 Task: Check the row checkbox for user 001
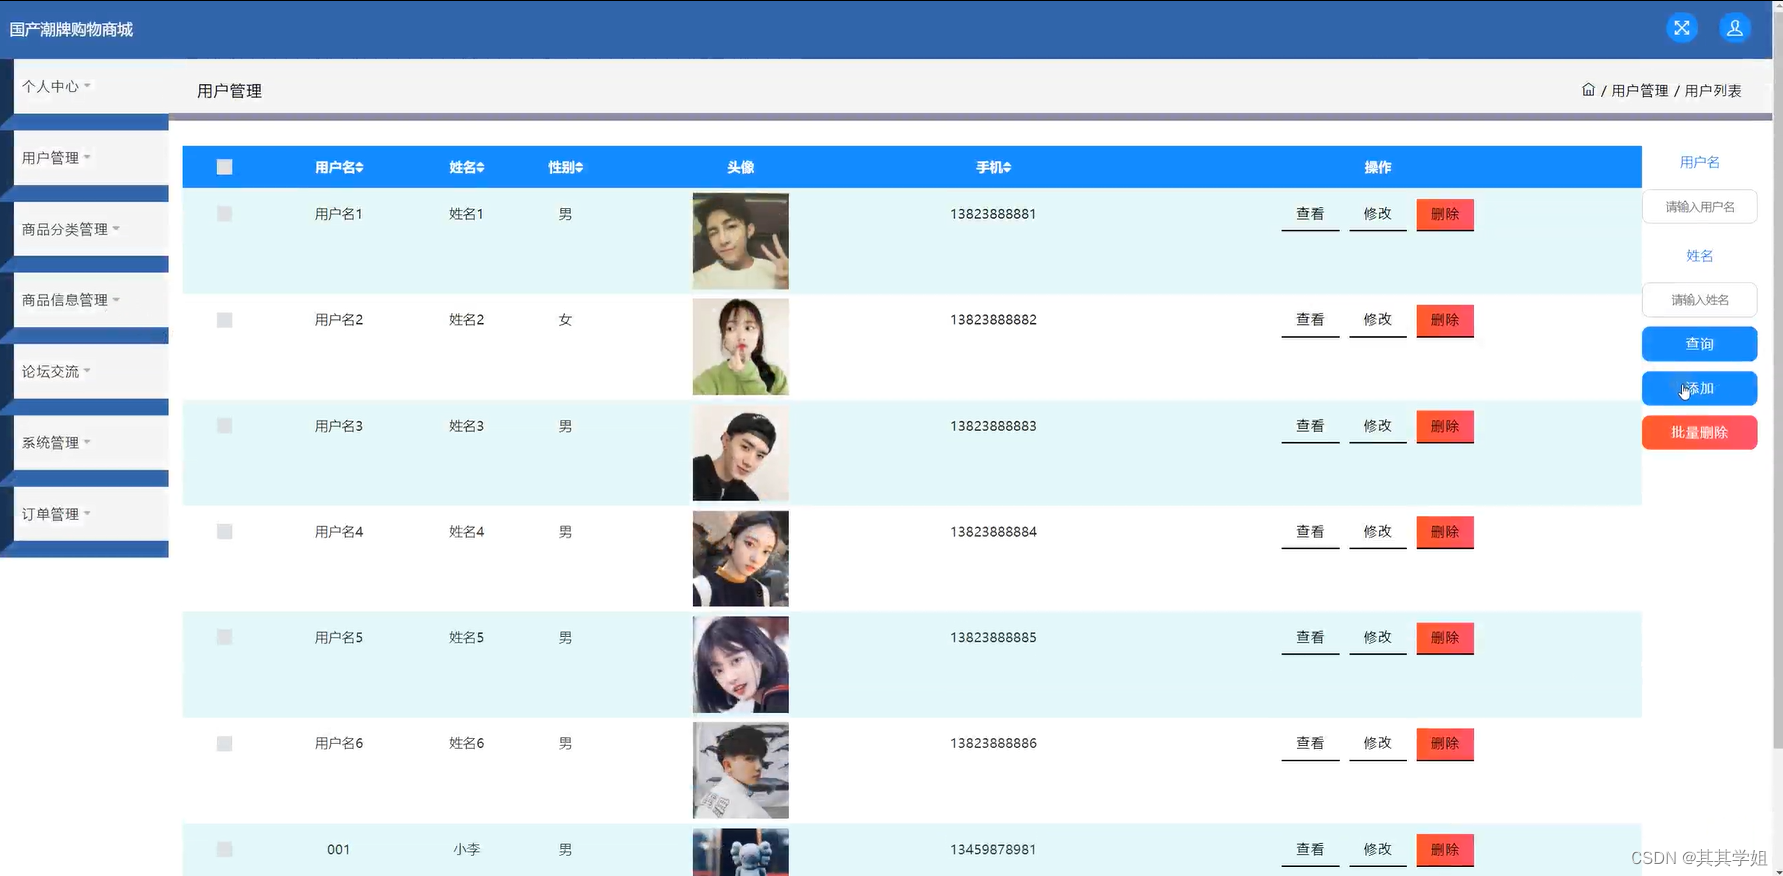coord(224,849)
